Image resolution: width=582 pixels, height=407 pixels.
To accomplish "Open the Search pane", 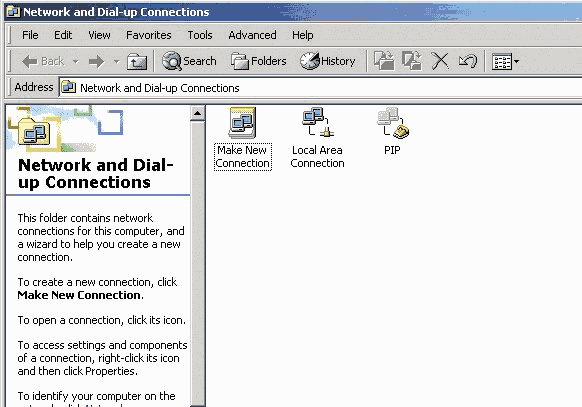I will pos(189,61).
